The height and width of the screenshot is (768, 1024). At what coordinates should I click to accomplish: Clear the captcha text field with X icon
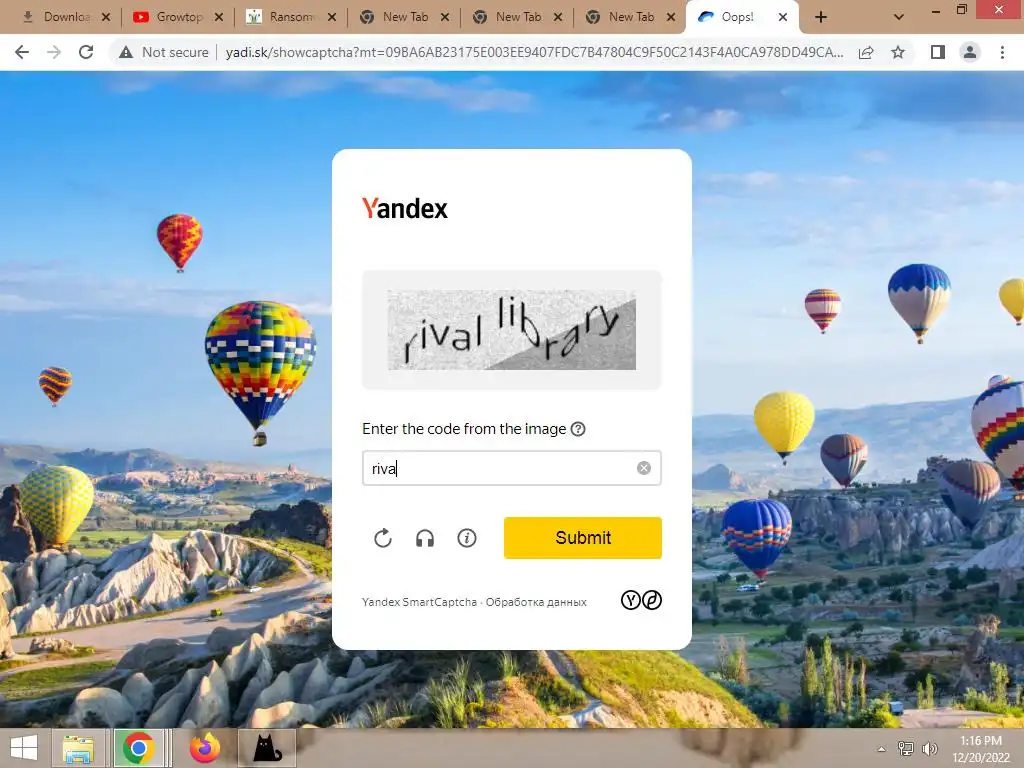click(x=644, y=468)
